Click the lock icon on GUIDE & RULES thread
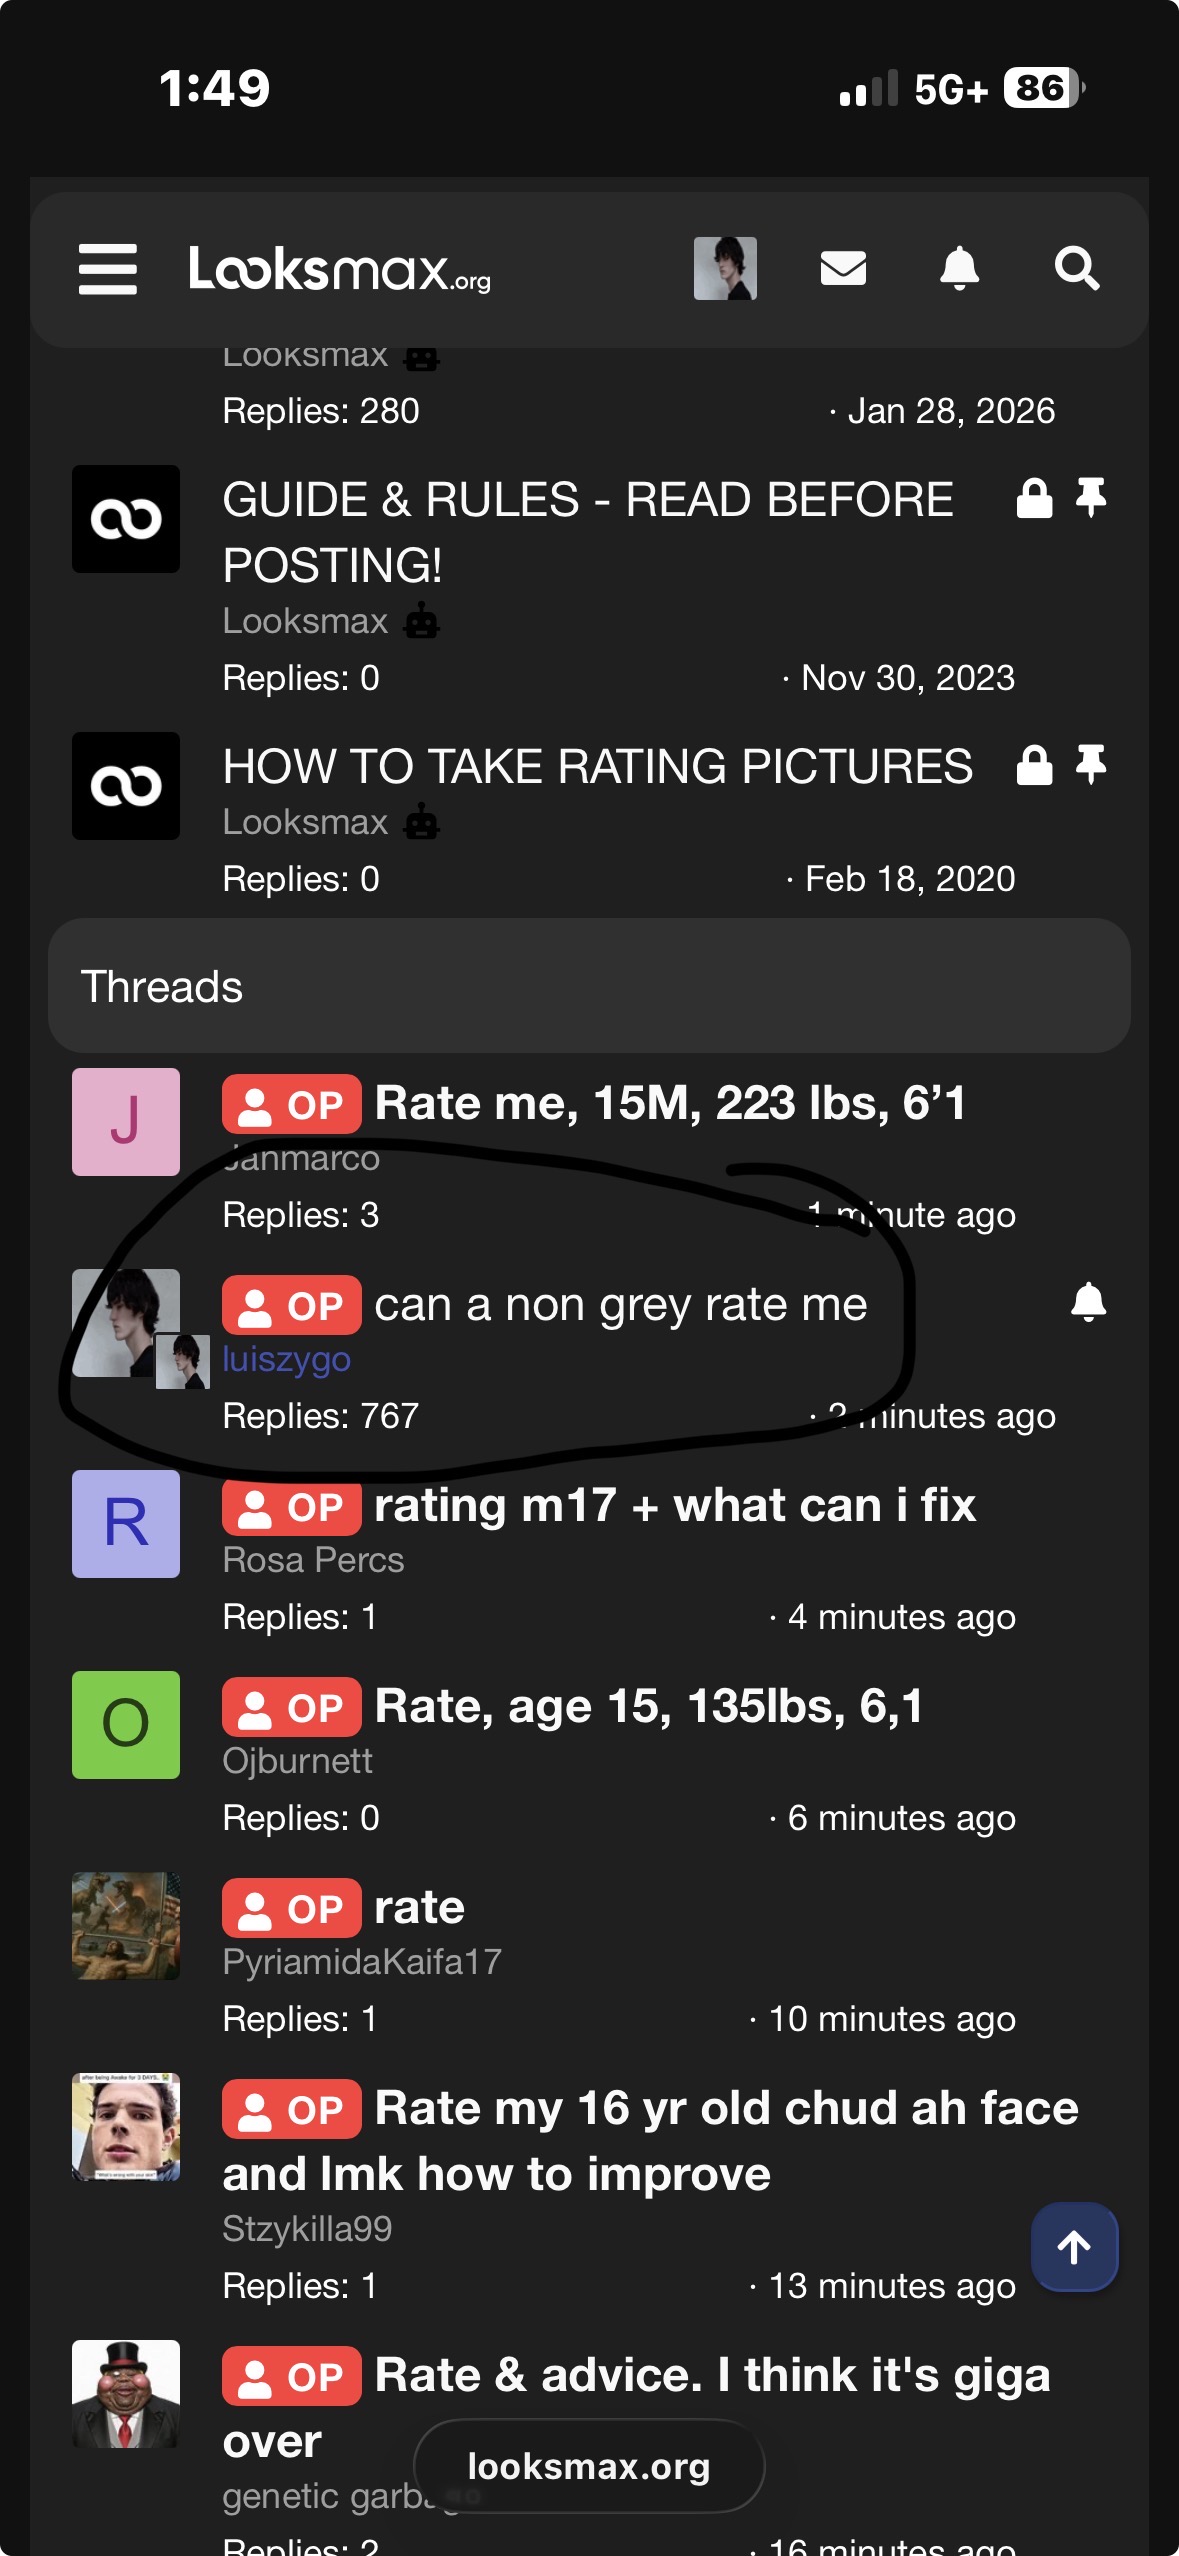Screen dimensions: 1179x2556 pos(1034,498)
